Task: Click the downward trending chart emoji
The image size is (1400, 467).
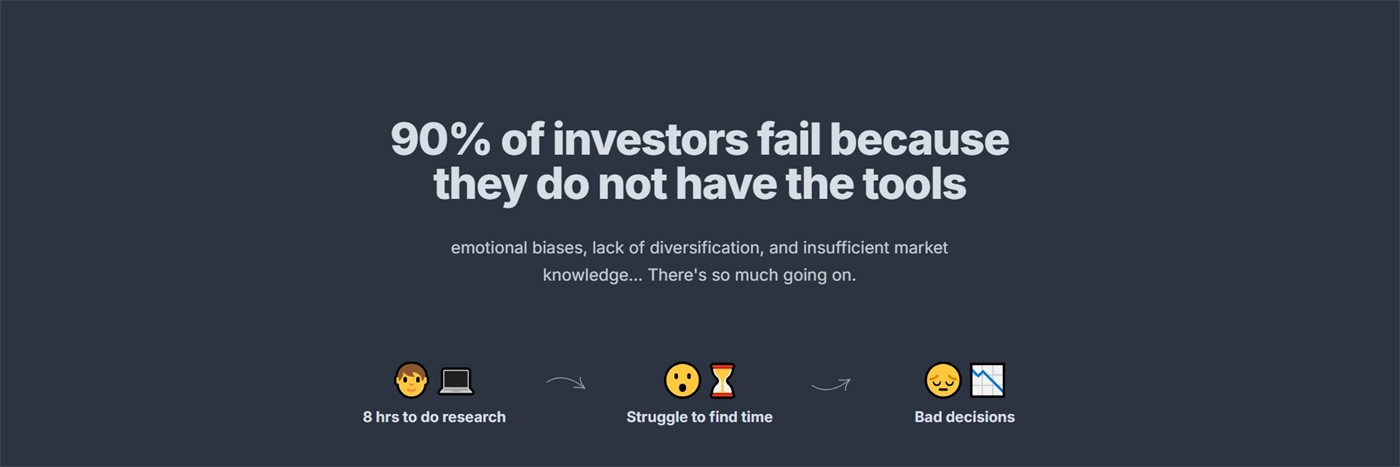Action: click(987, 380)
